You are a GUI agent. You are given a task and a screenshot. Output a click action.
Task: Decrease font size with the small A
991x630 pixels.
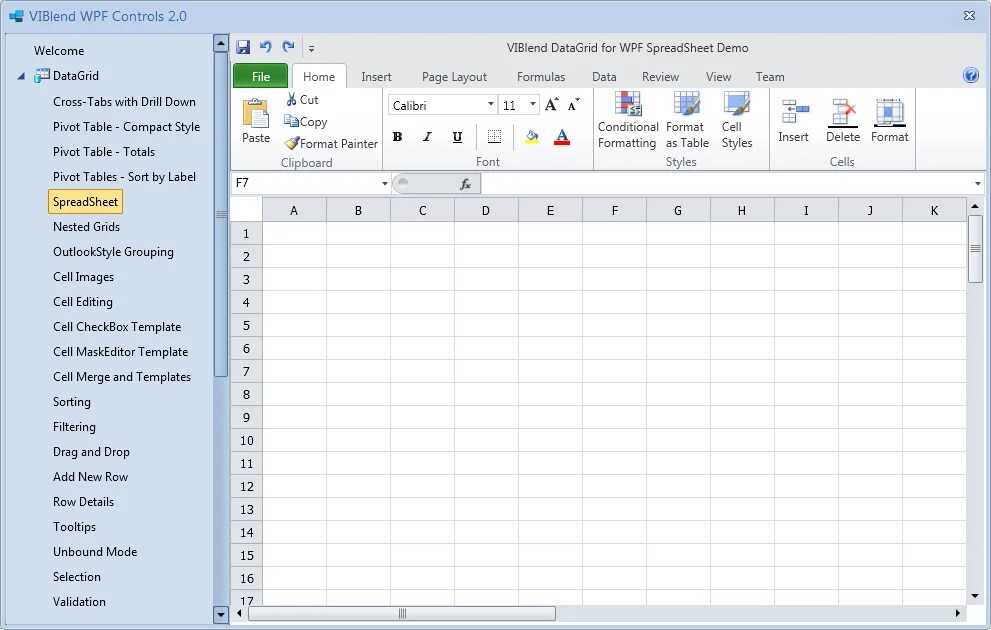[x=573, y=105]
